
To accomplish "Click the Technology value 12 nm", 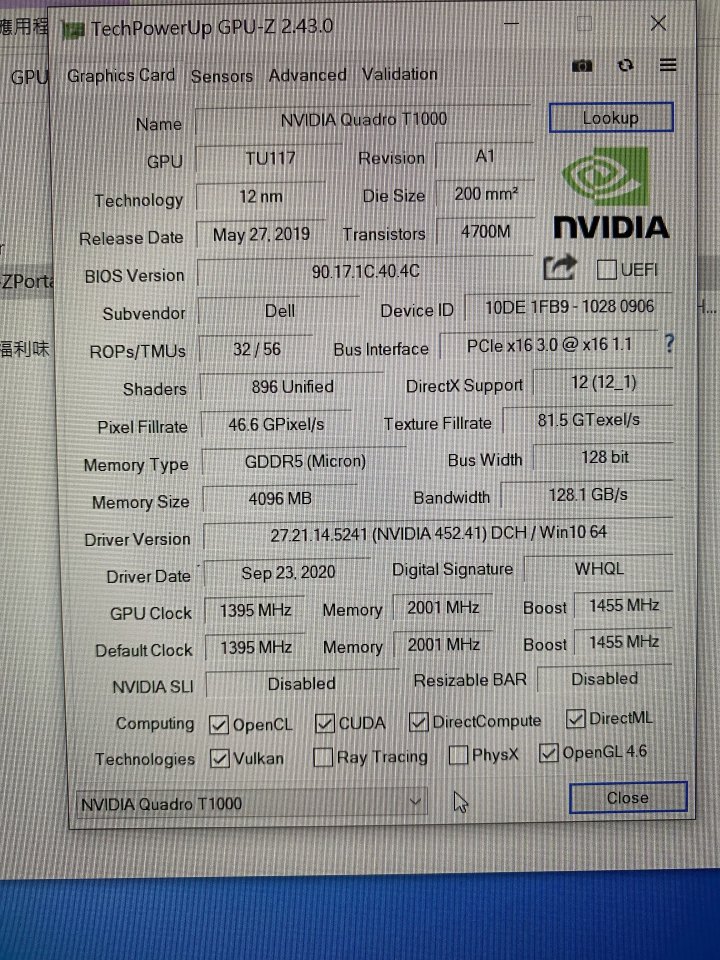I will coord(261,197).
